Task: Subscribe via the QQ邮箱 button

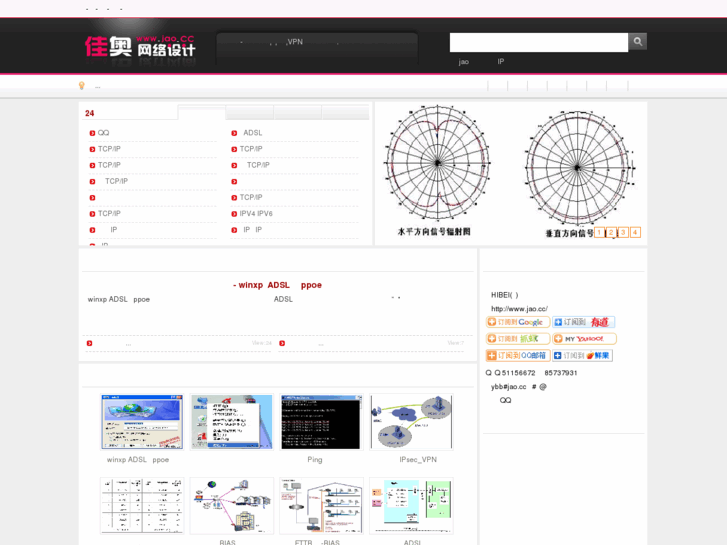Action: point(518,355)
